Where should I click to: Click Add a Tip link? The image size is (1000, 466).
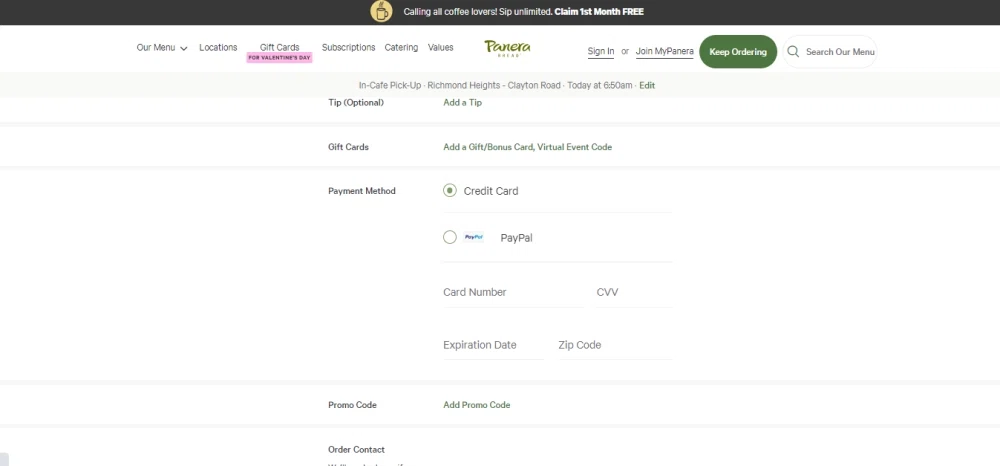point(462,103)
